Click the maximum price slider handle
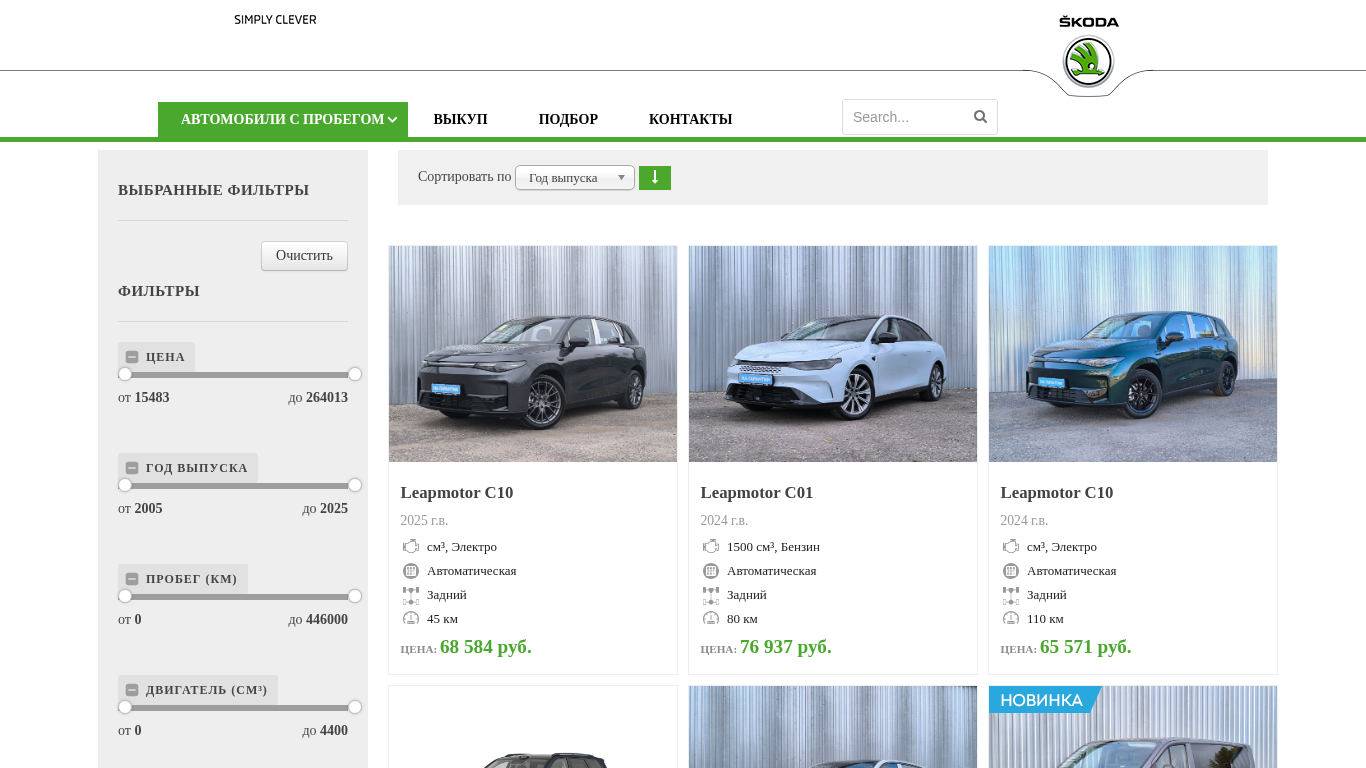 coord(355,374)
